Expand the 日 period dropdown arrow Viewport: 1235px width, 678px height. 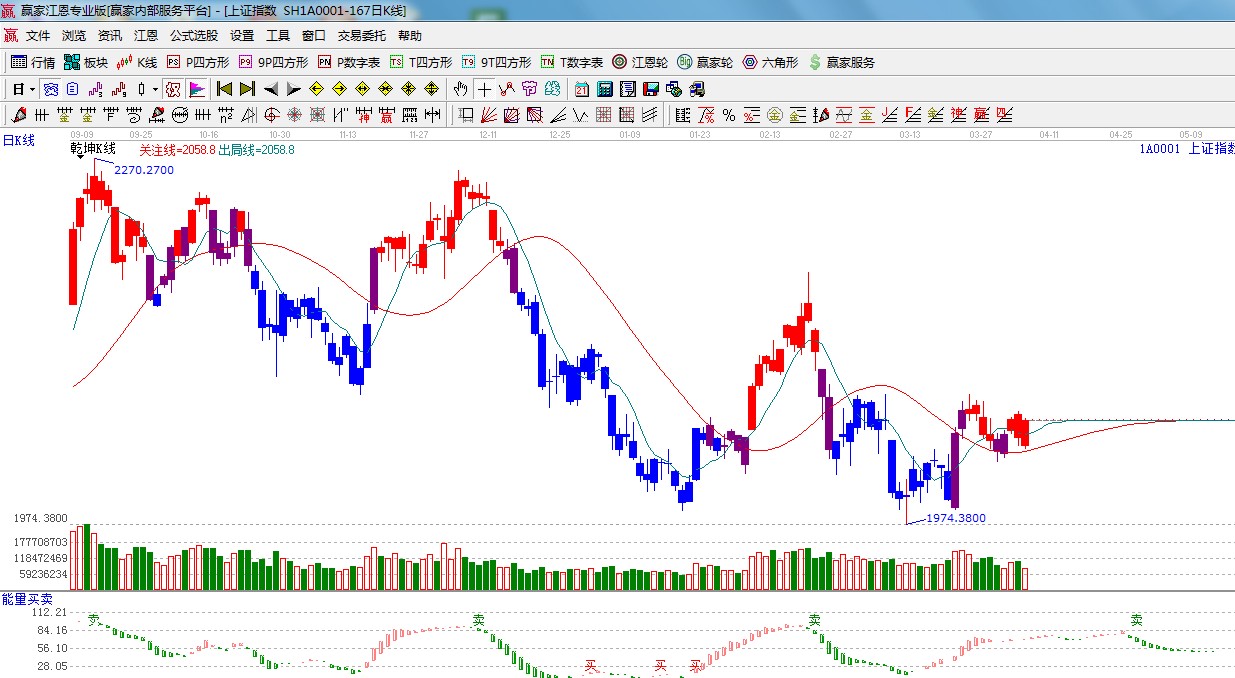click(x=32, y=89)
